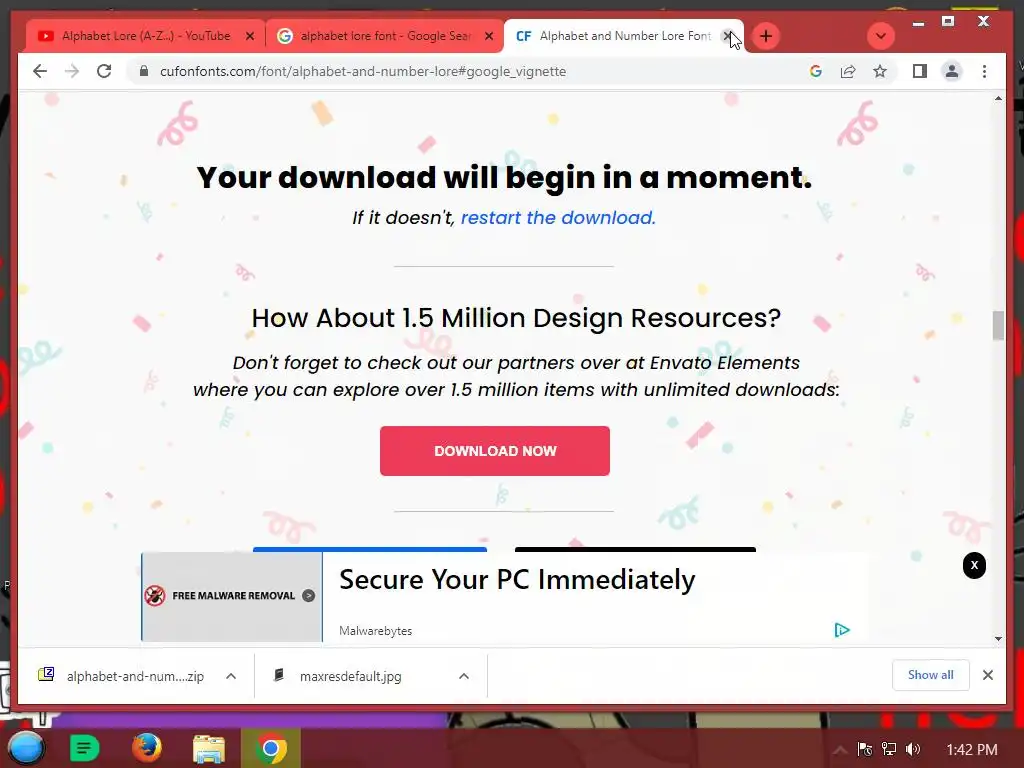Open the Chrome three-dot menu
Viewport: 1024px width, 768px height.
click(984, 71)
